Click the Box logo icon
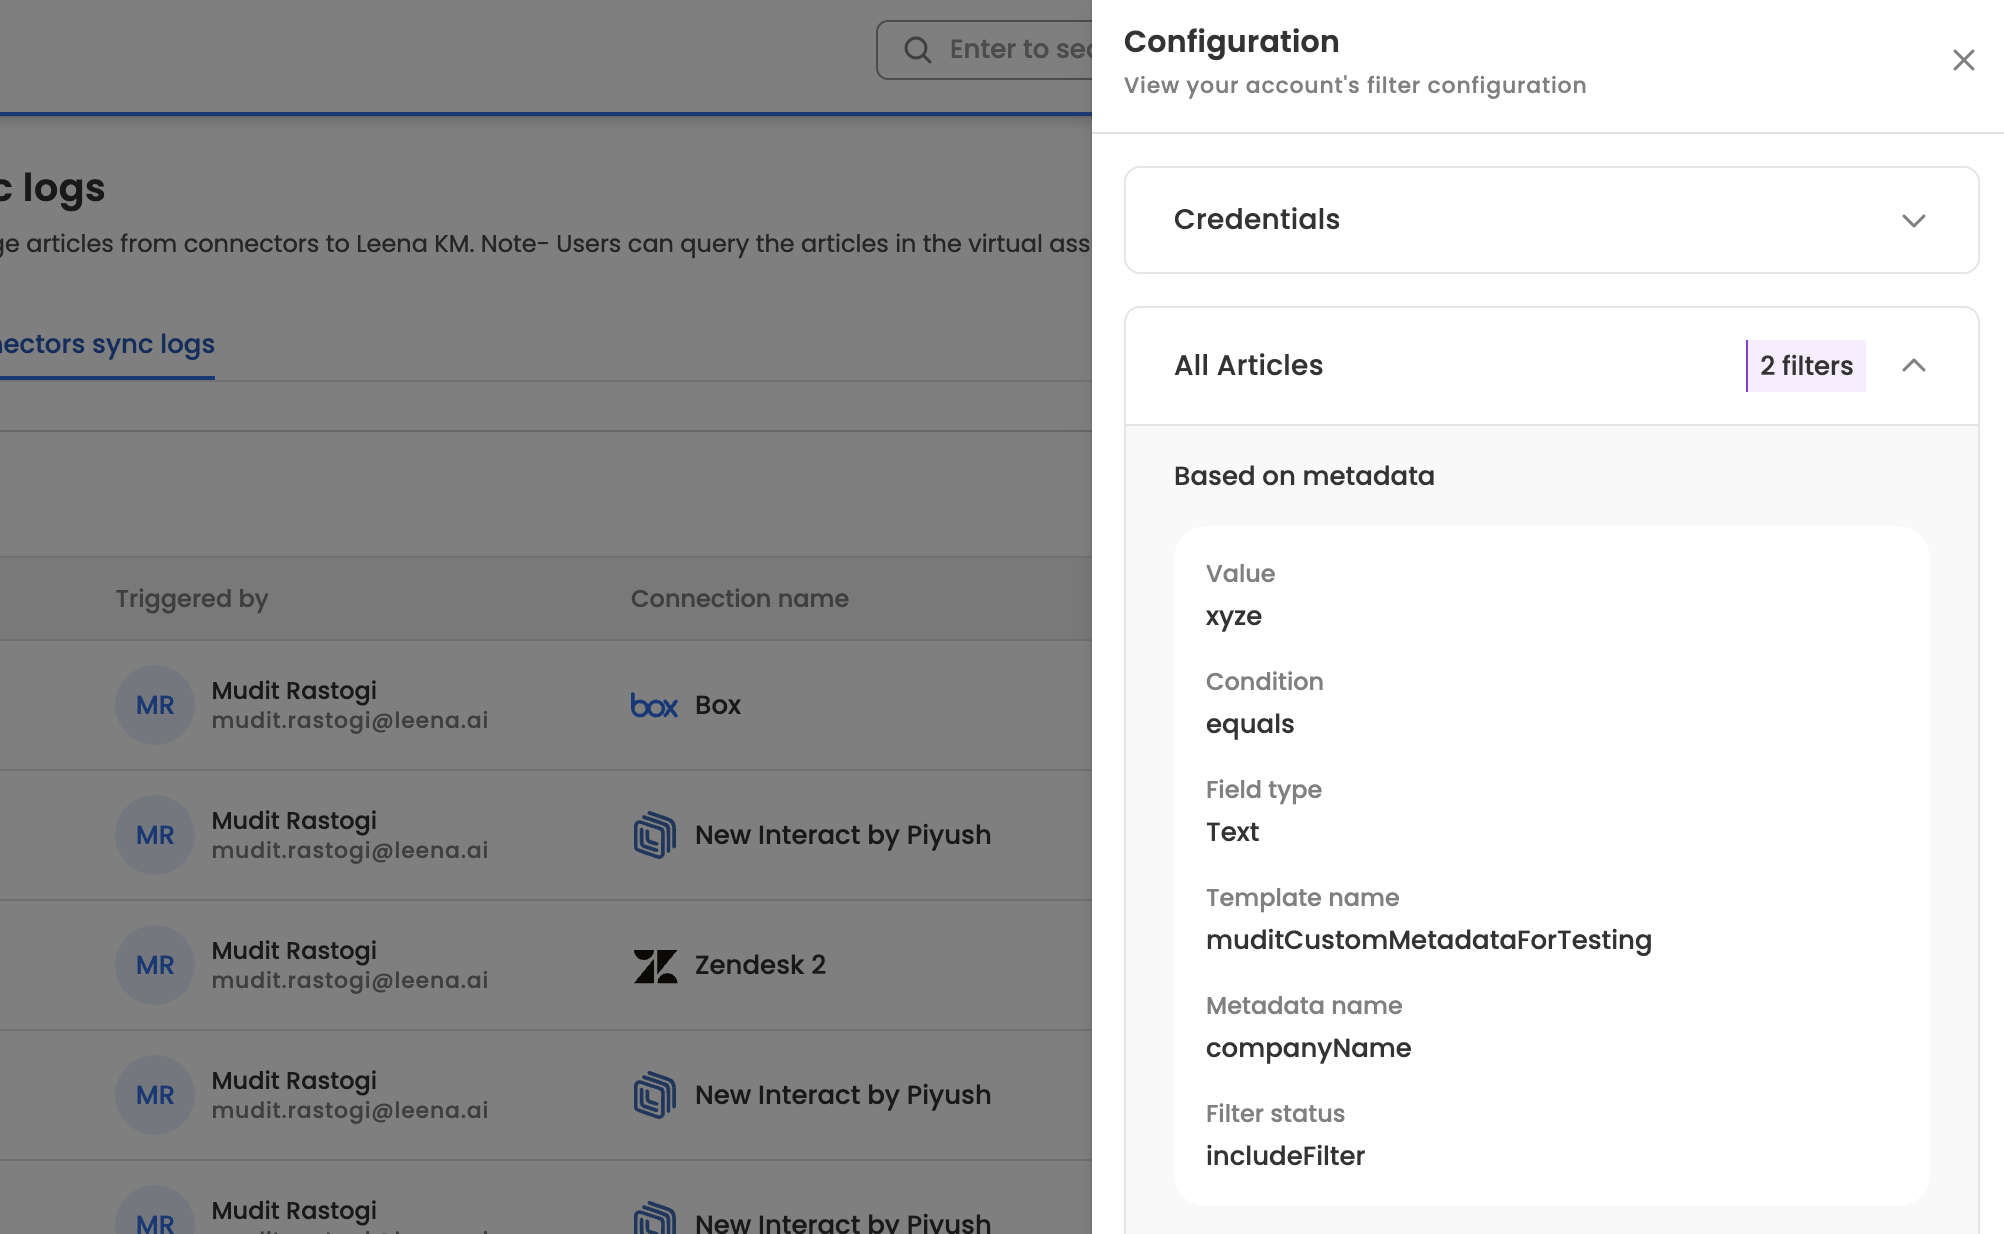The image size is (2004, 1234). click(654, 706)
